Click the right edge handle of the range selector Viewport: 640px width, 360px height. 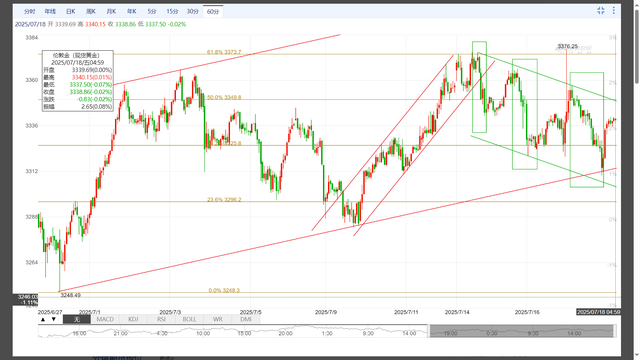coord(614,331)
